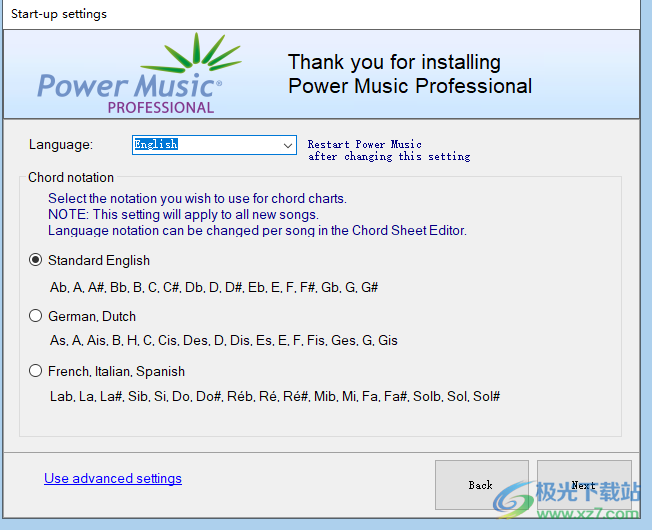Click the Back button
This screenshot has height=530, width=652.
[x=482, y=485]
